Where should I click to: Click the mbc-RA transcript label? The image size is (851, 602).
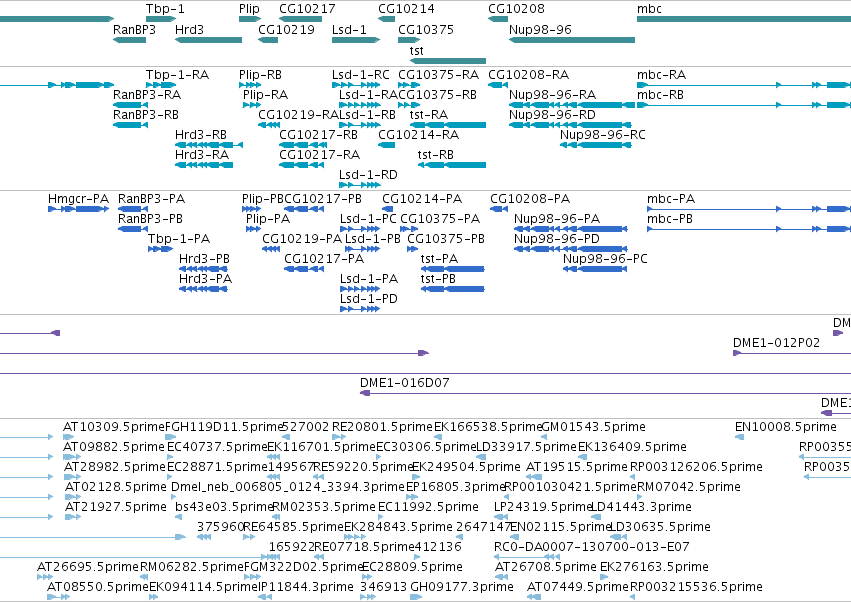tap(661, 74)
